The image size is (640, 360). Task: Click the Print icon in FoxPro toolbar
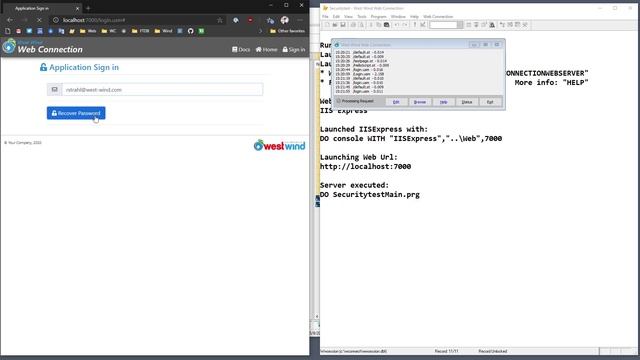(x=353, y=25)
